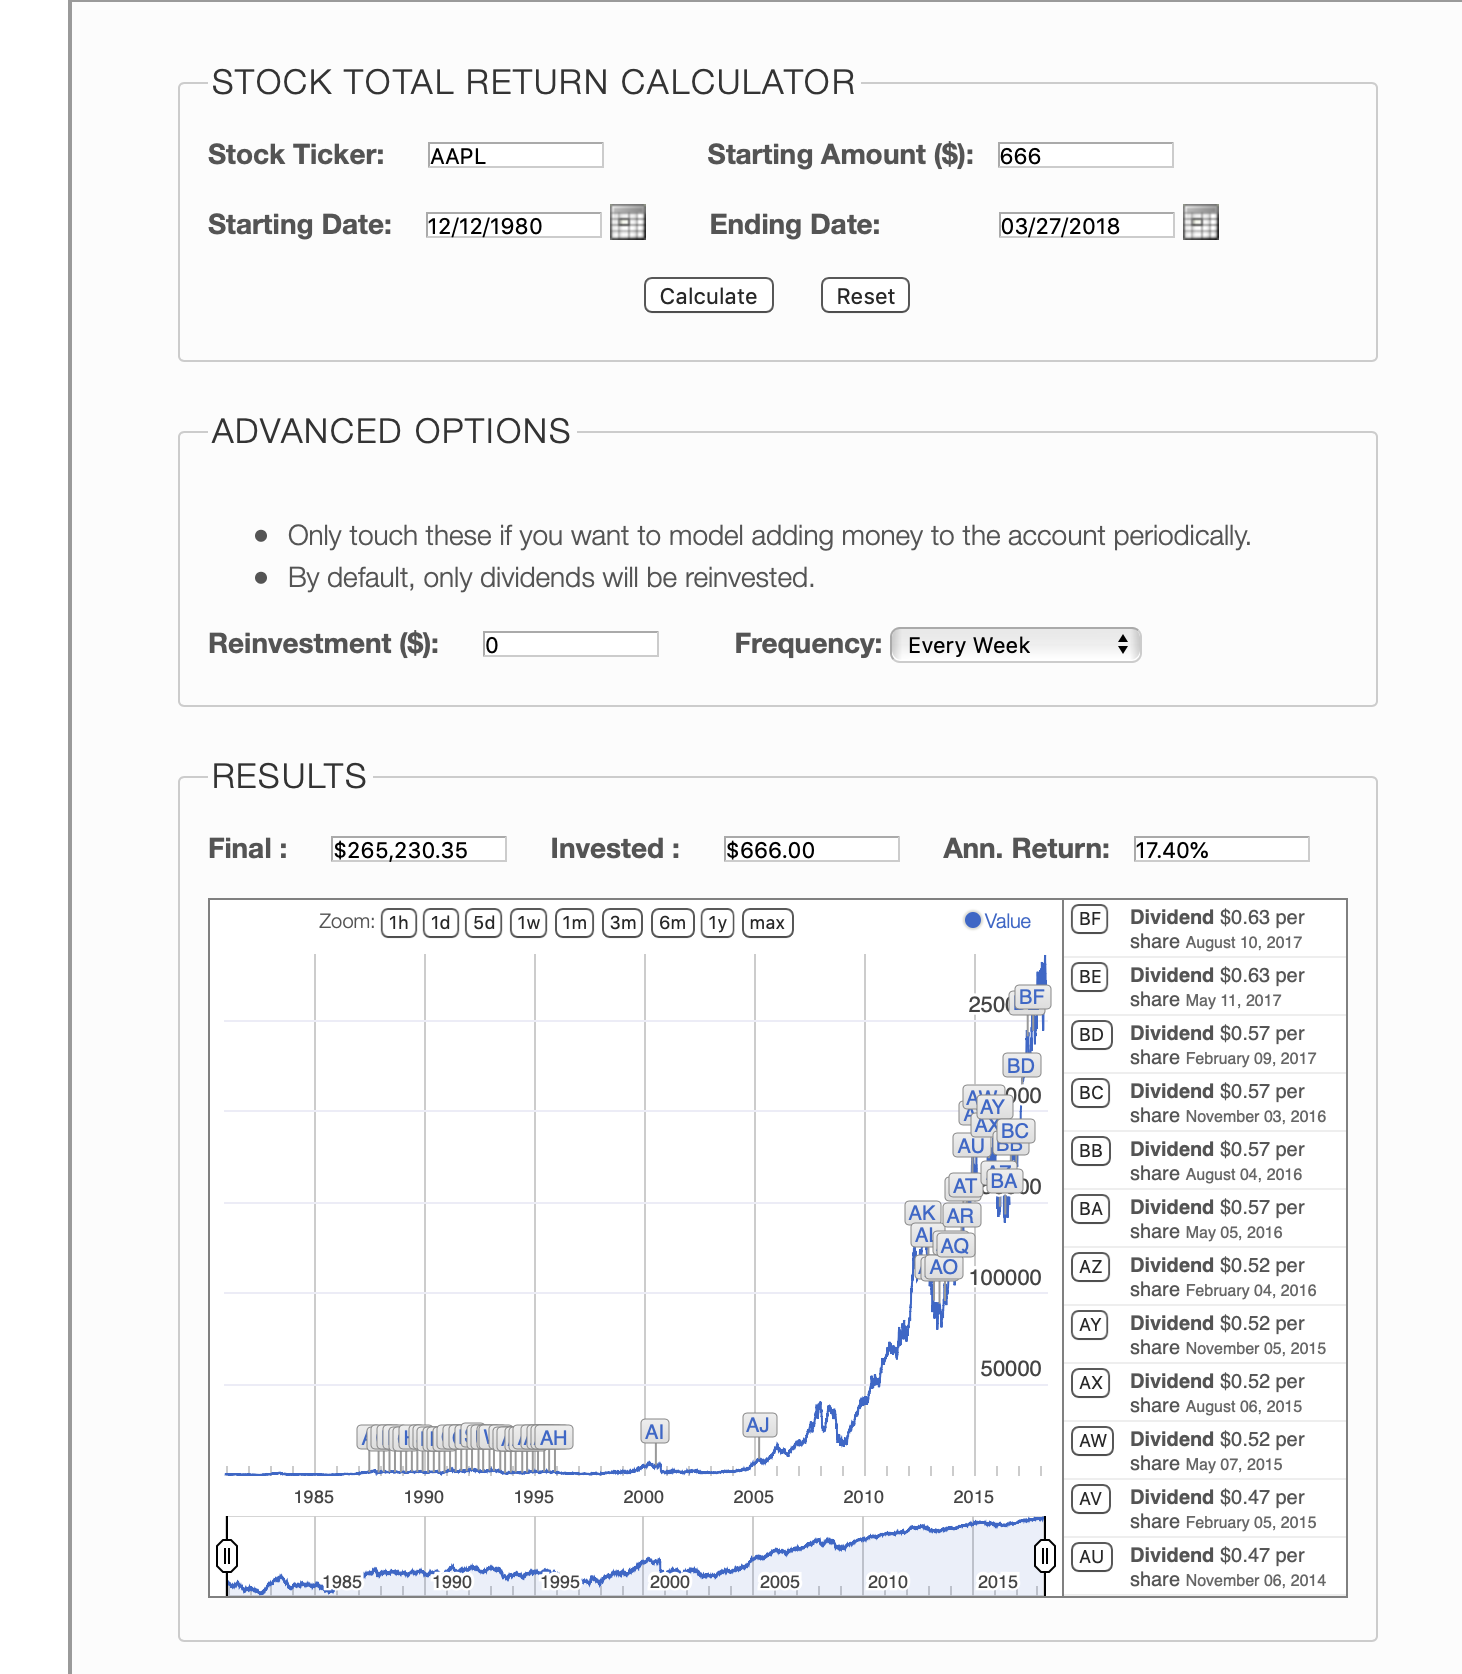
Task: Choose the 1y zoom range
Action: coord(718,922)
